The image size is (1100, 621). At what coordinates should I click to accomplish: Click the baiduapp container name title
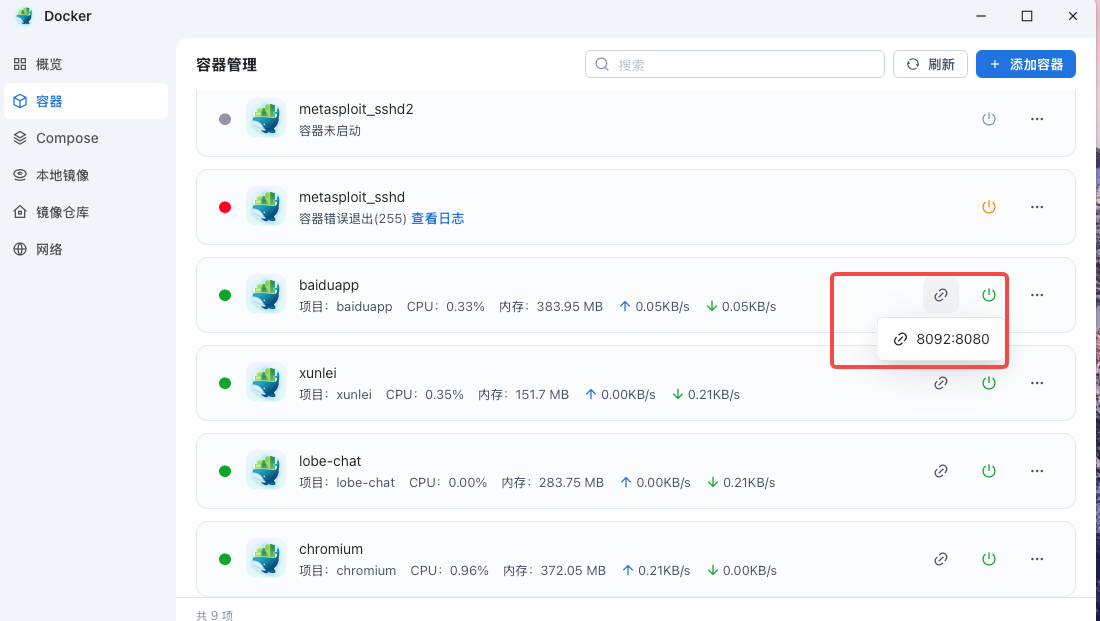(x=329, y=286)
